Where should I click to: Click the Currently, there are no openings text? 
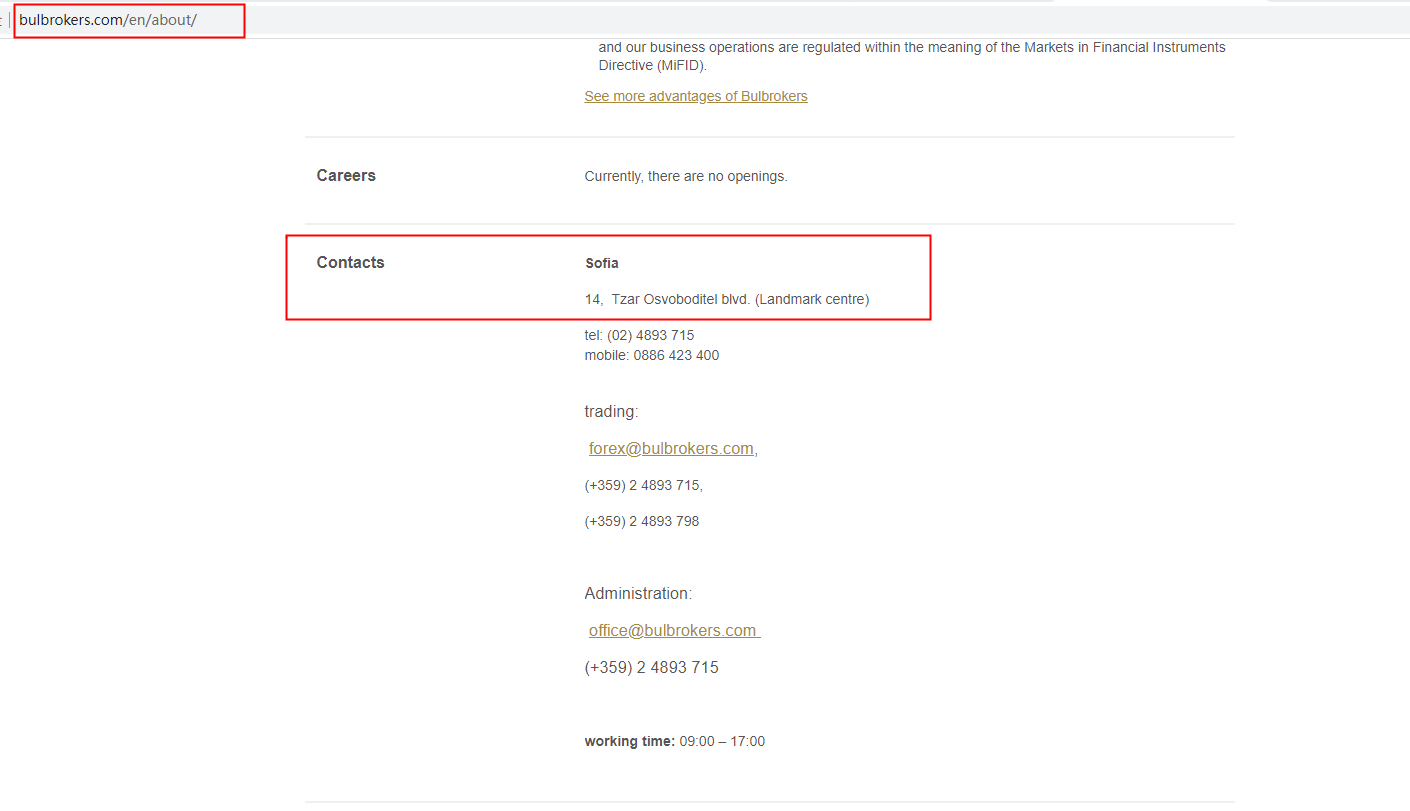pos(686,177)
